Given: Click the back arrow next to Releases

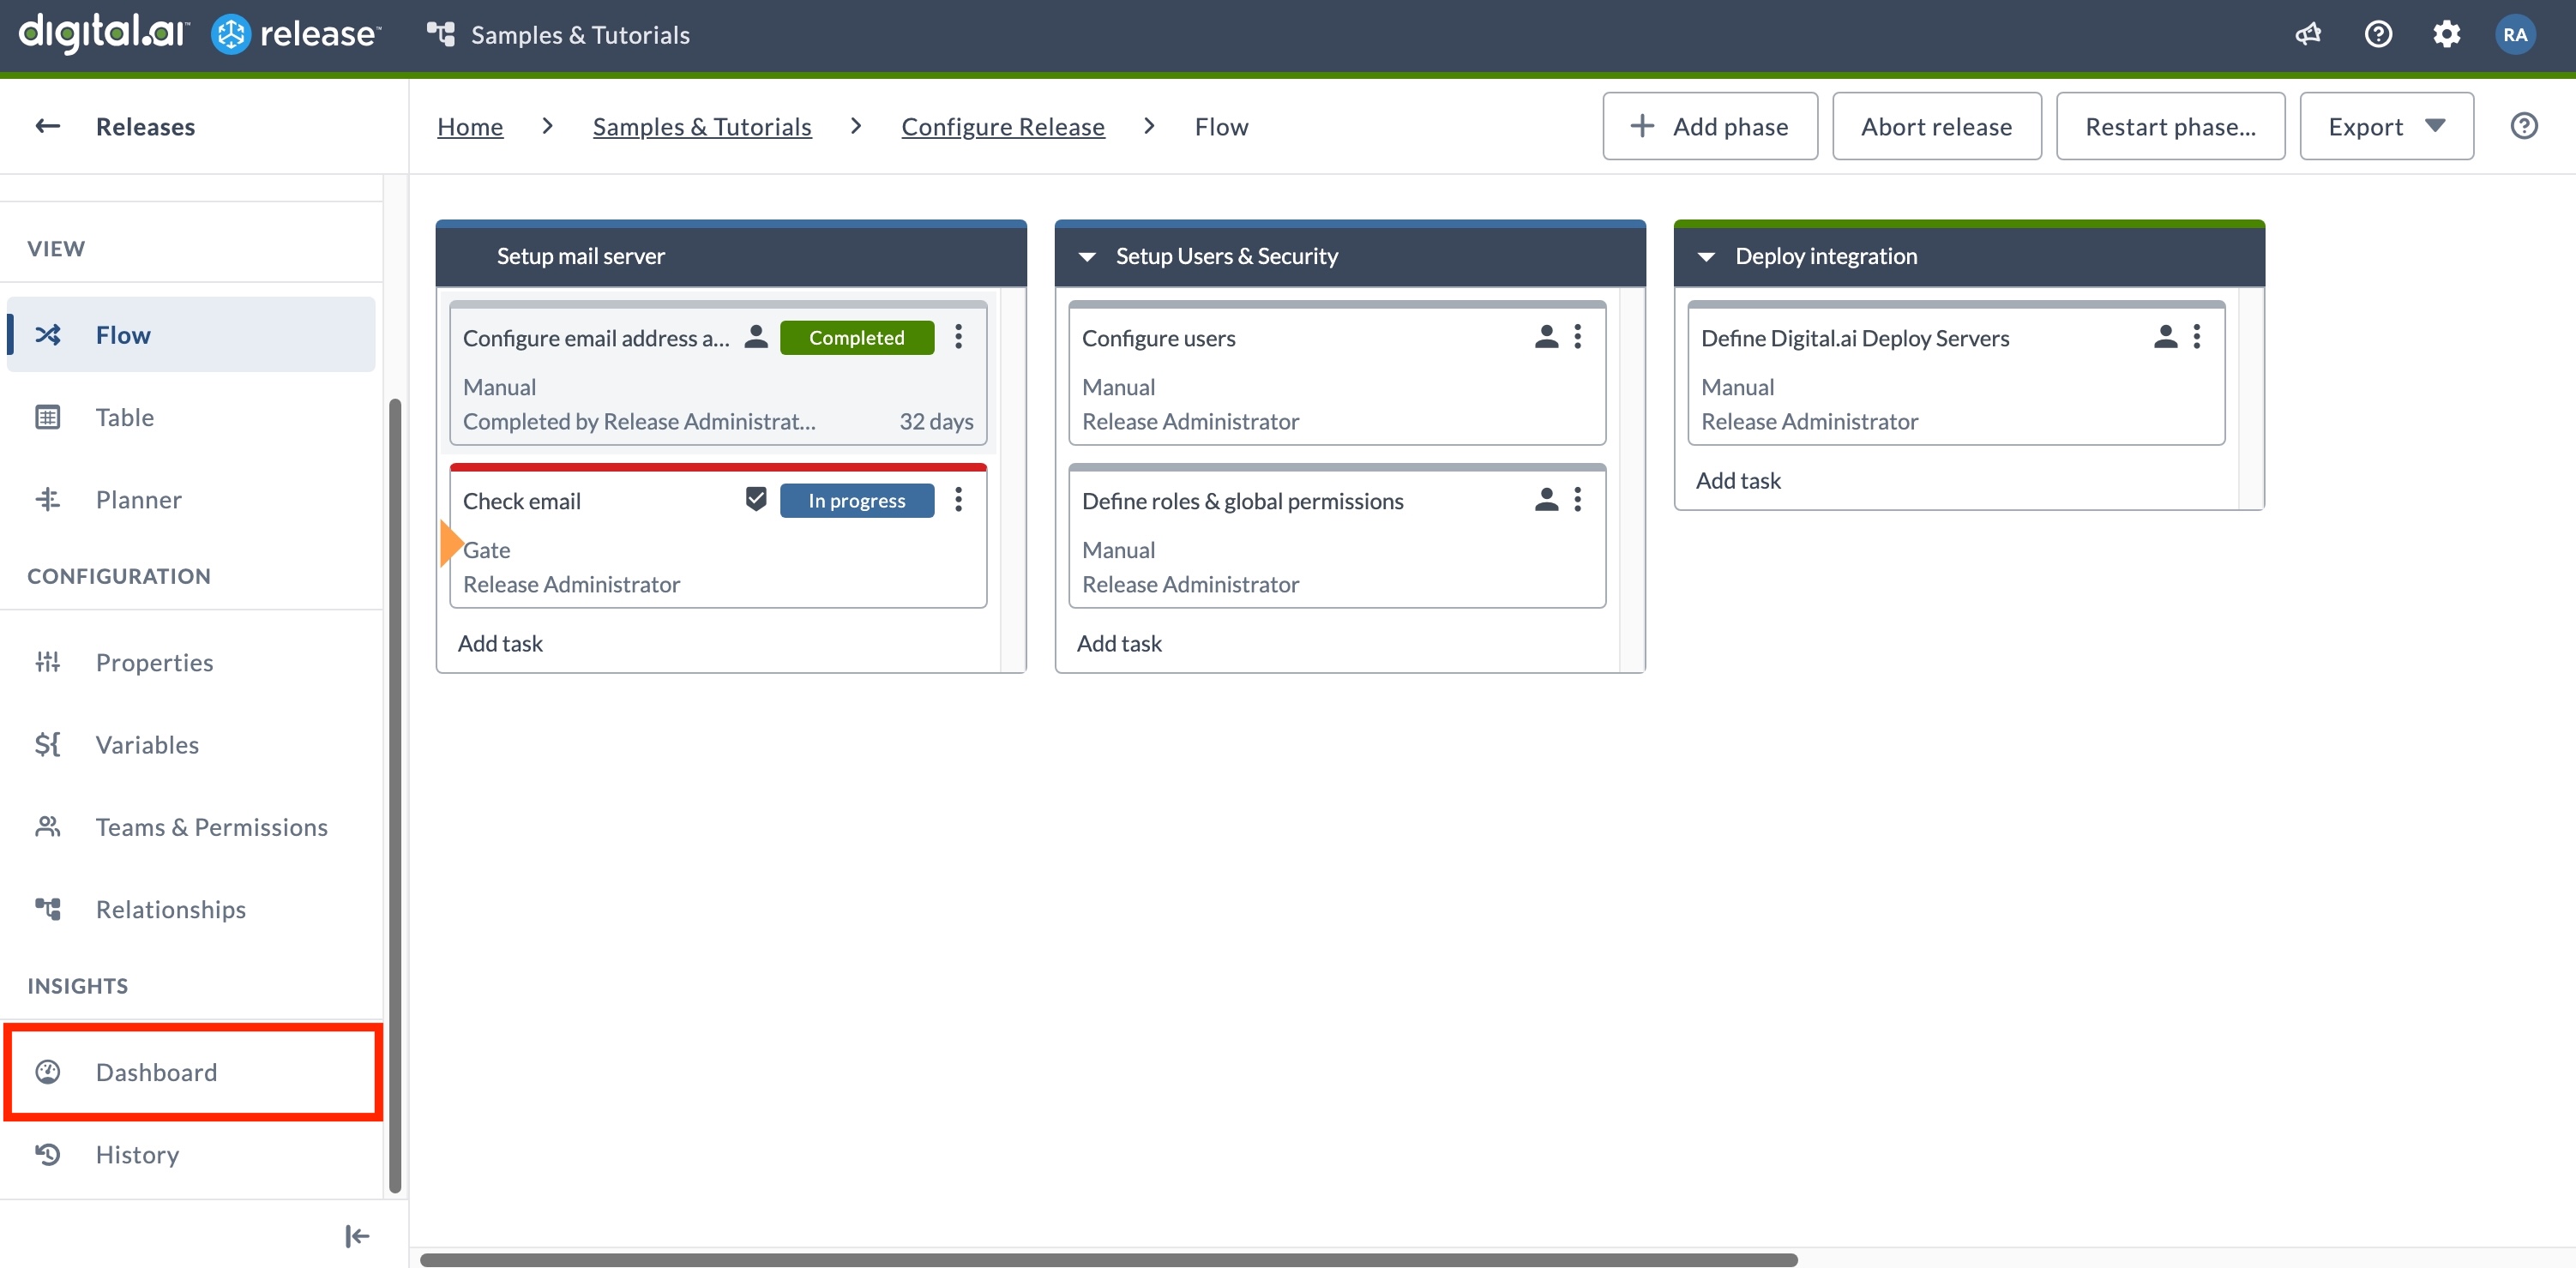Looking at the screenshot, I should [47, 126].
